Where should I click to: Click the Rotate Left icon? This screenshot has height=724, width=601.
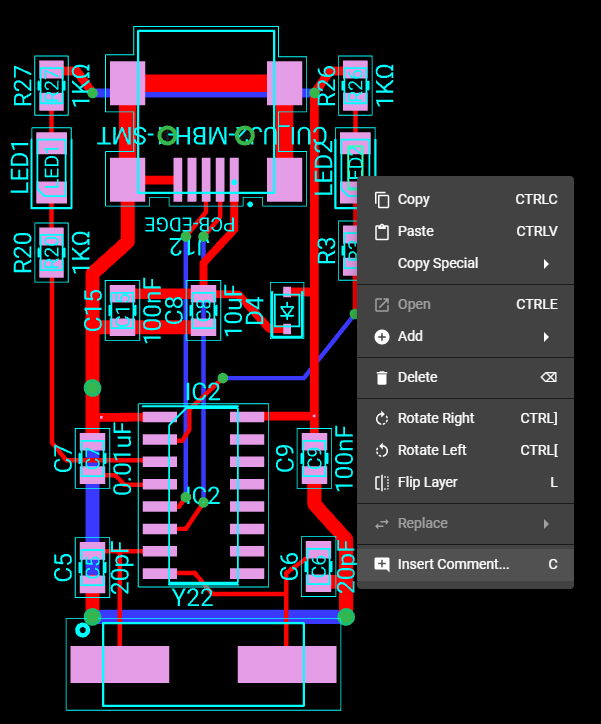click(382, 450)
